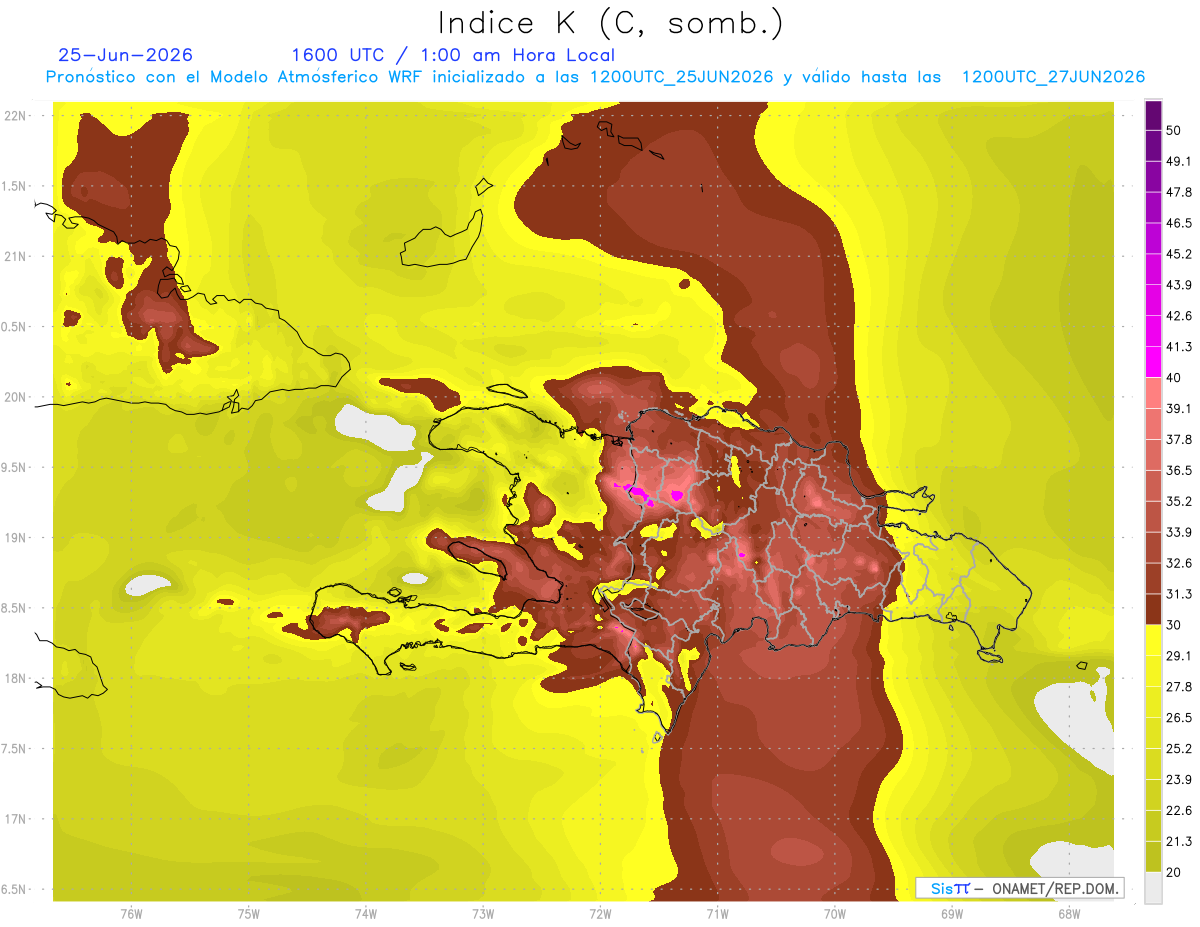Click the longitude label '70W'
Screen dimensions: 1200x927
835,913
